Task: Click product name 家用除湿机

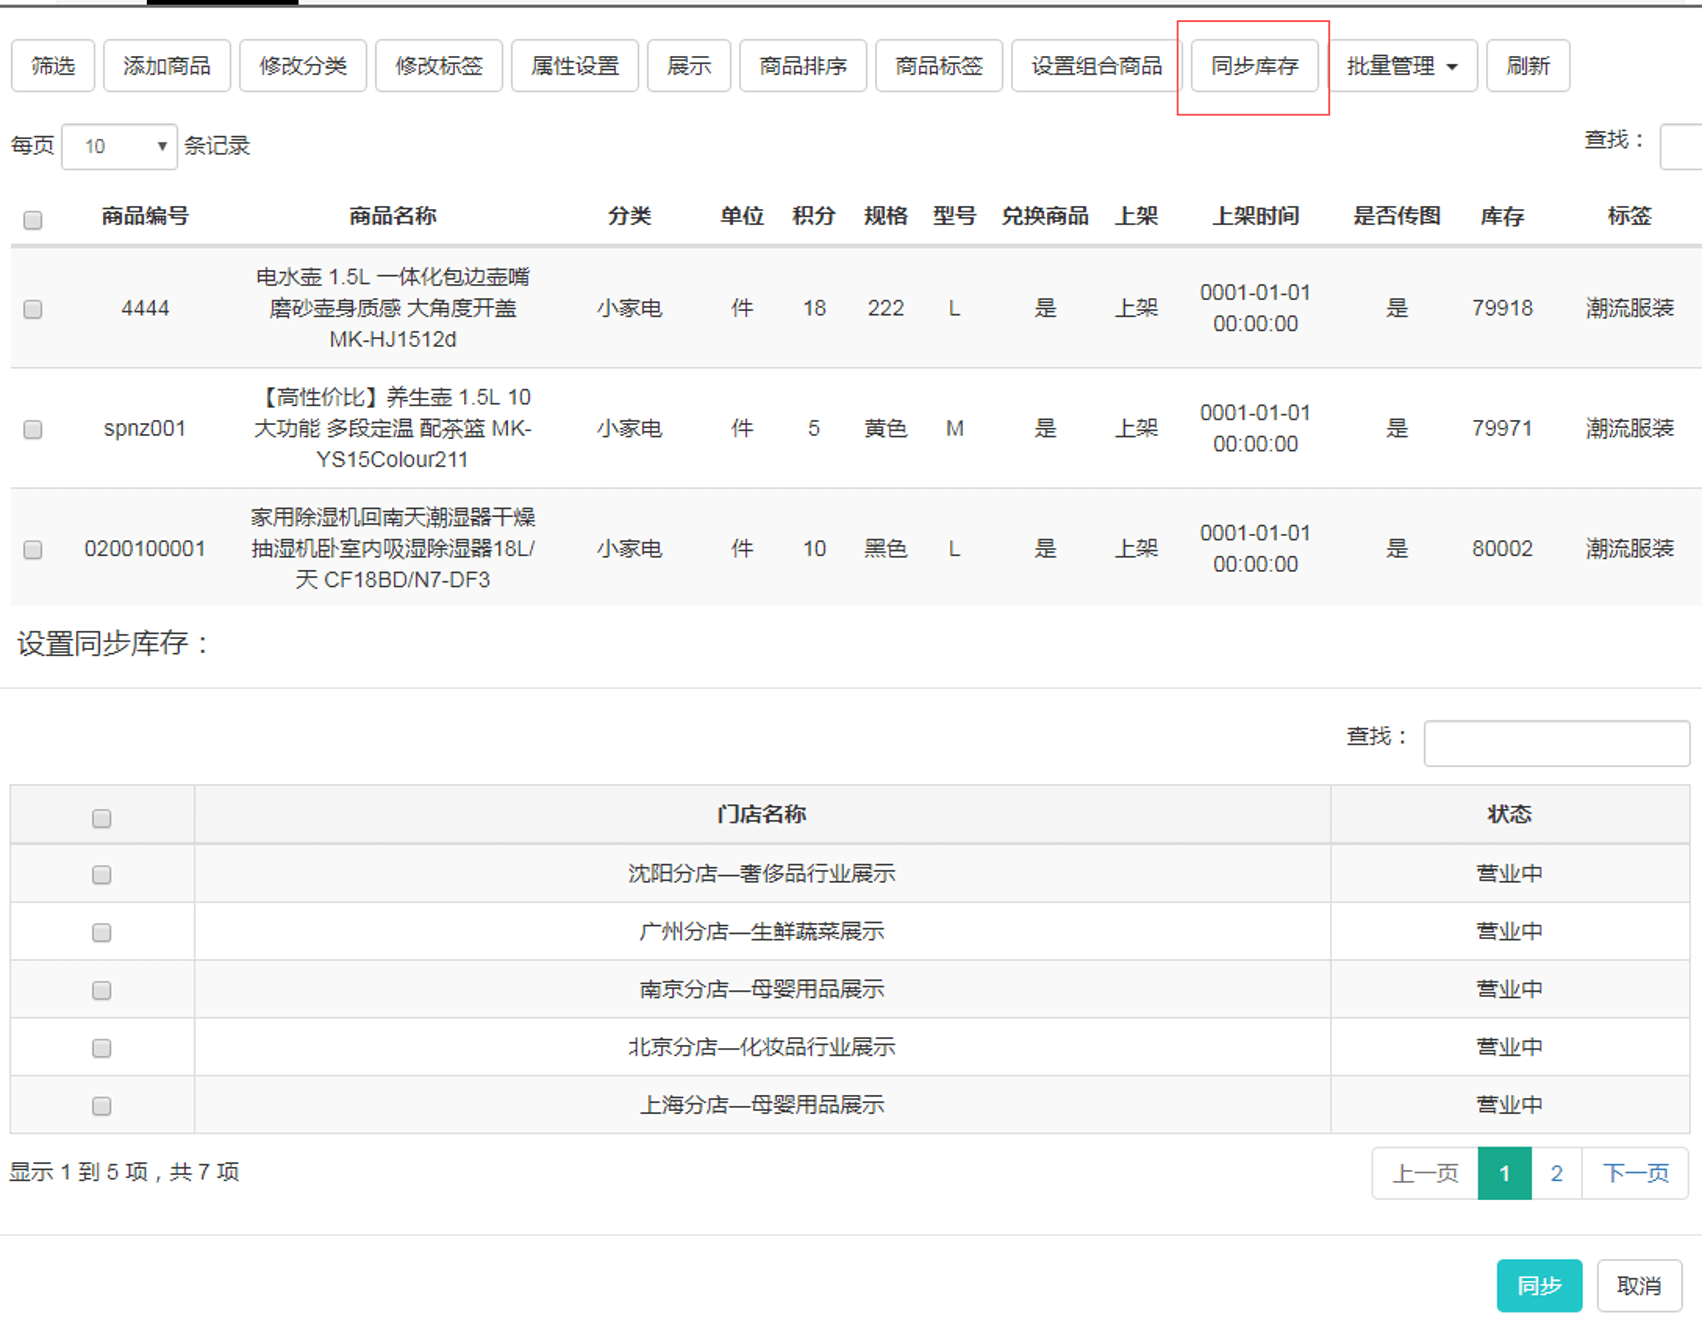Action: pos(393,548)
